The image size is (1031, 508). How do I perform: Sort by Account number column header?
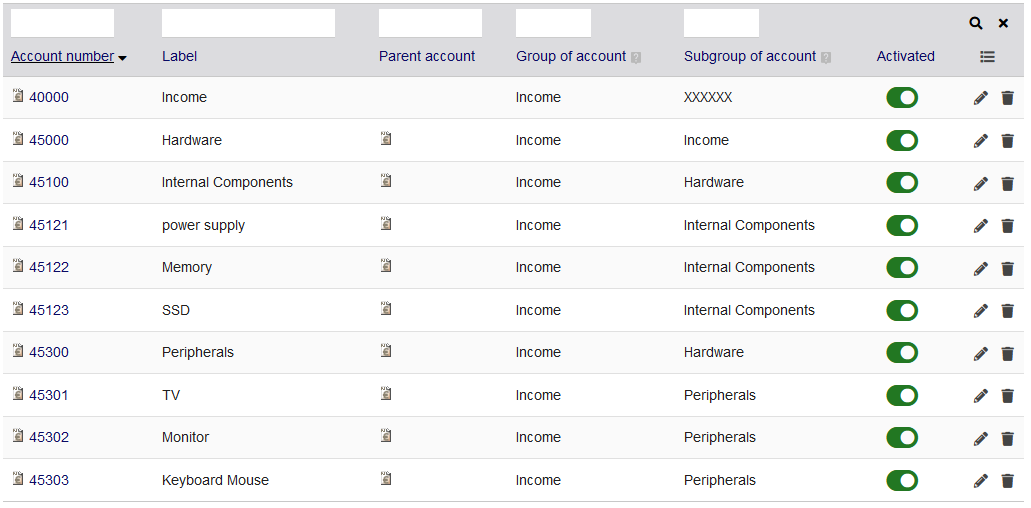[62, 57]
